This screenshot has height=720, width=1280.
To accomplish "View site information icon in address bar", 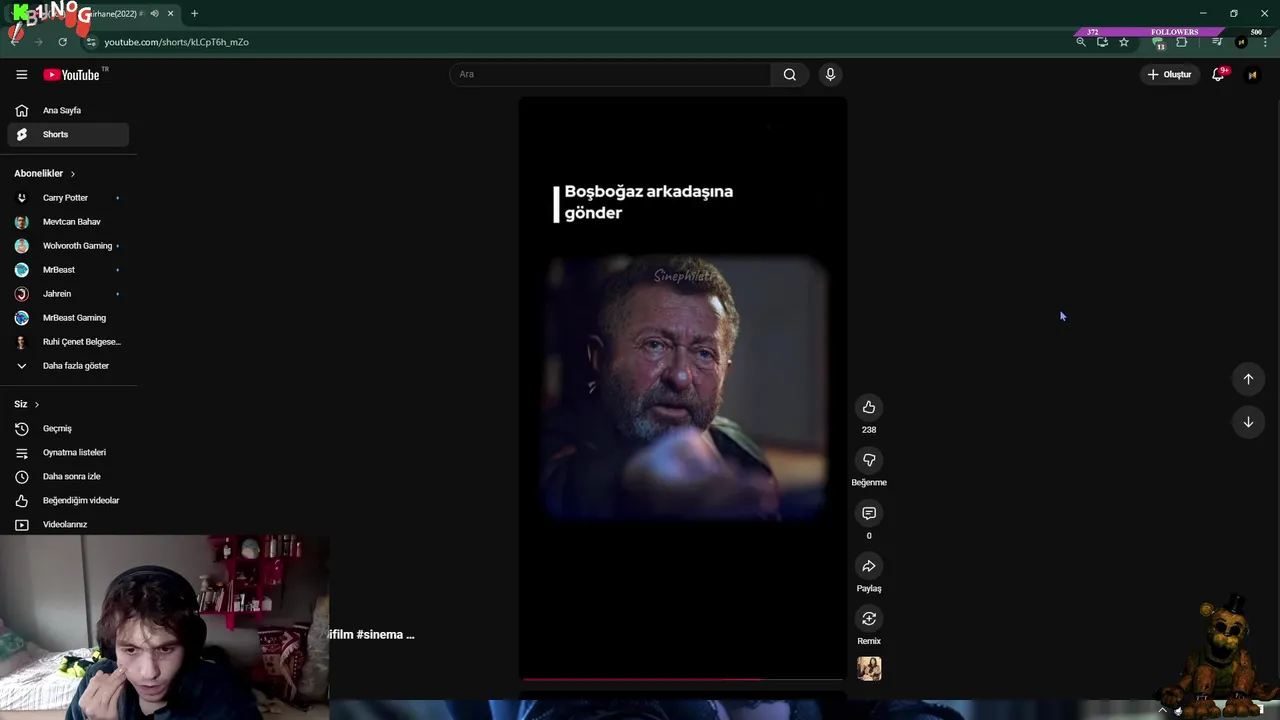I will [x=91, y=42].
